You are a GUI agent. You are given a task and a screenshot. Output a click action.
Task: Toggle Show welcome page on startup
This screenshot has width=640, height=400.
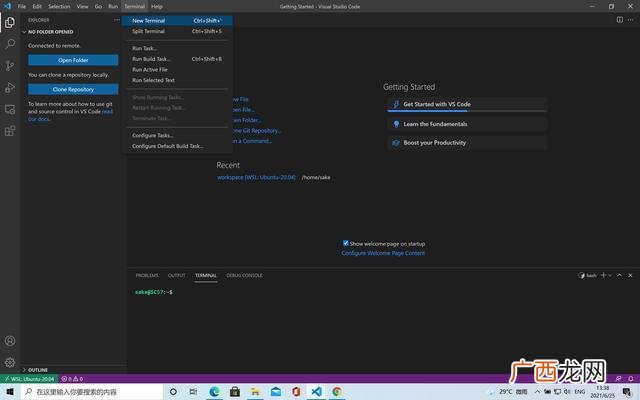pos(346,243)
